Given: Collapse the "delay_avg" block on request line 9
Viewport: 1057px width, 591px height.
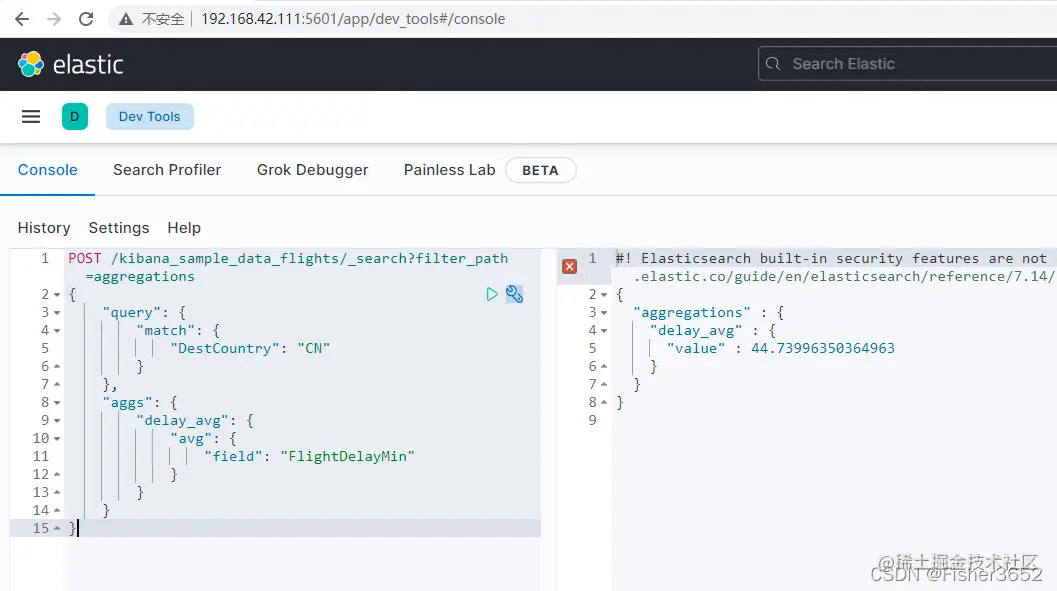Looking at the screenshot, I should 57,421.
